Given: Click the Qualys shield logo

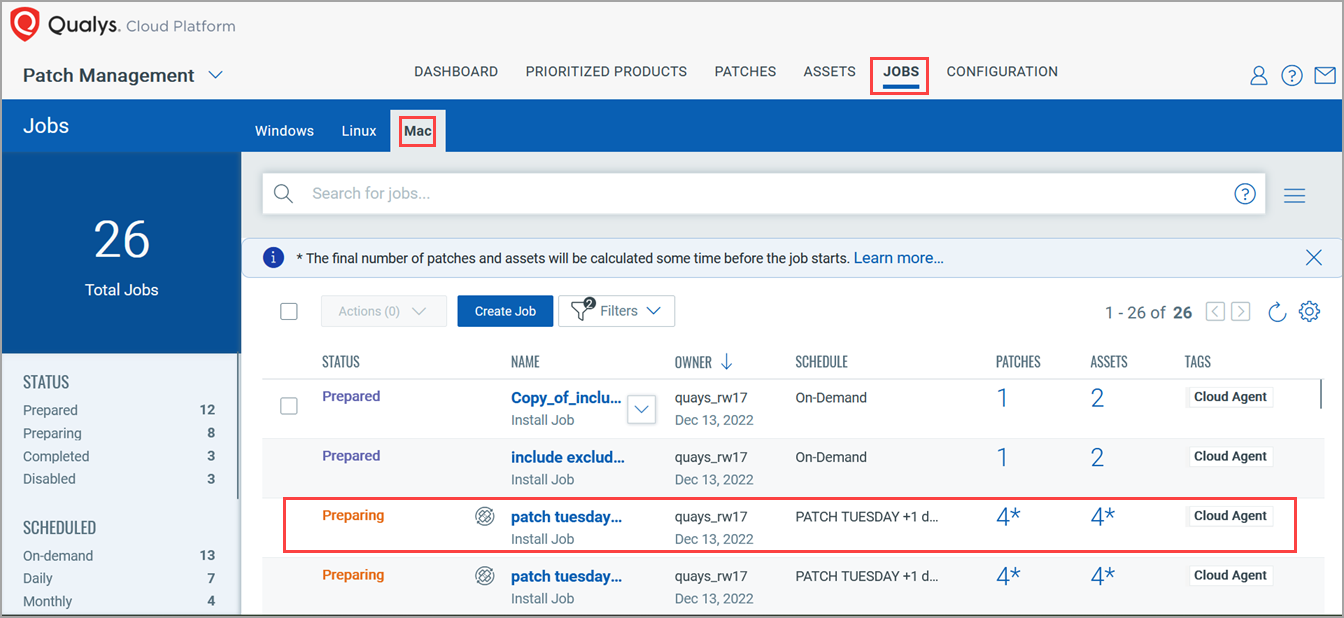Looking at the screenshot, I should [25, 25].
